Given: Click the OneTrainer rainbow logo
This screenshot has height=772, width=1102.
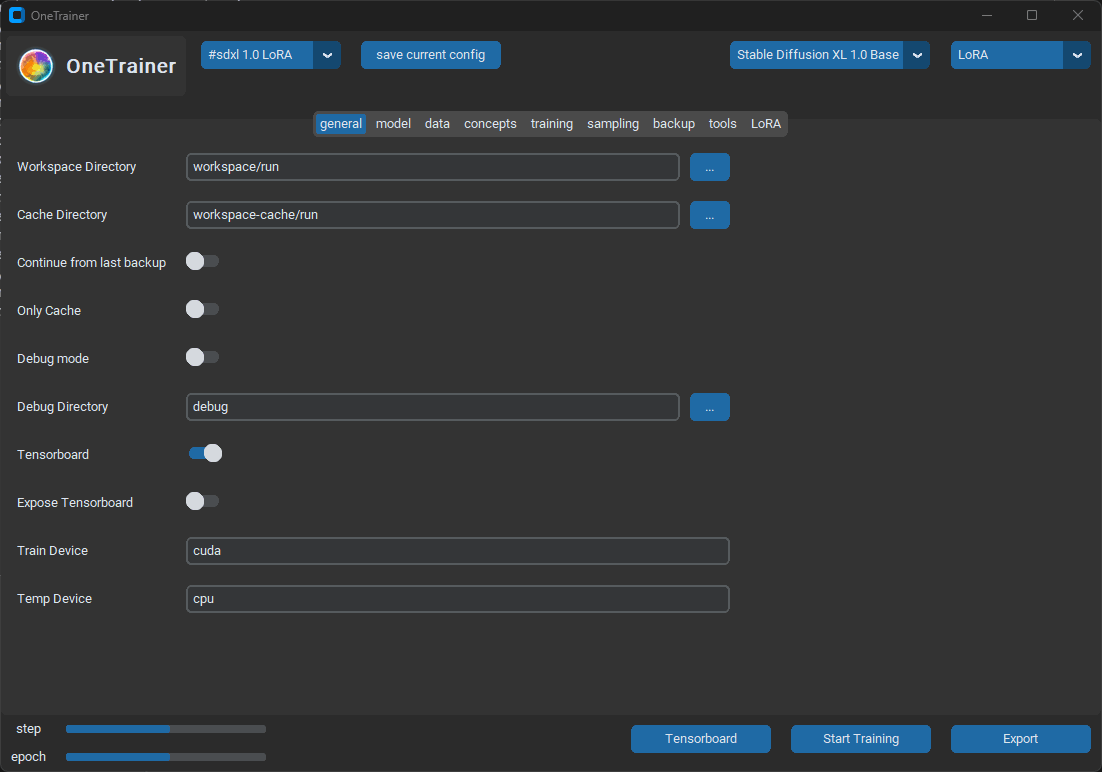Looking at the screenshot, I should (x=35, y=65).
